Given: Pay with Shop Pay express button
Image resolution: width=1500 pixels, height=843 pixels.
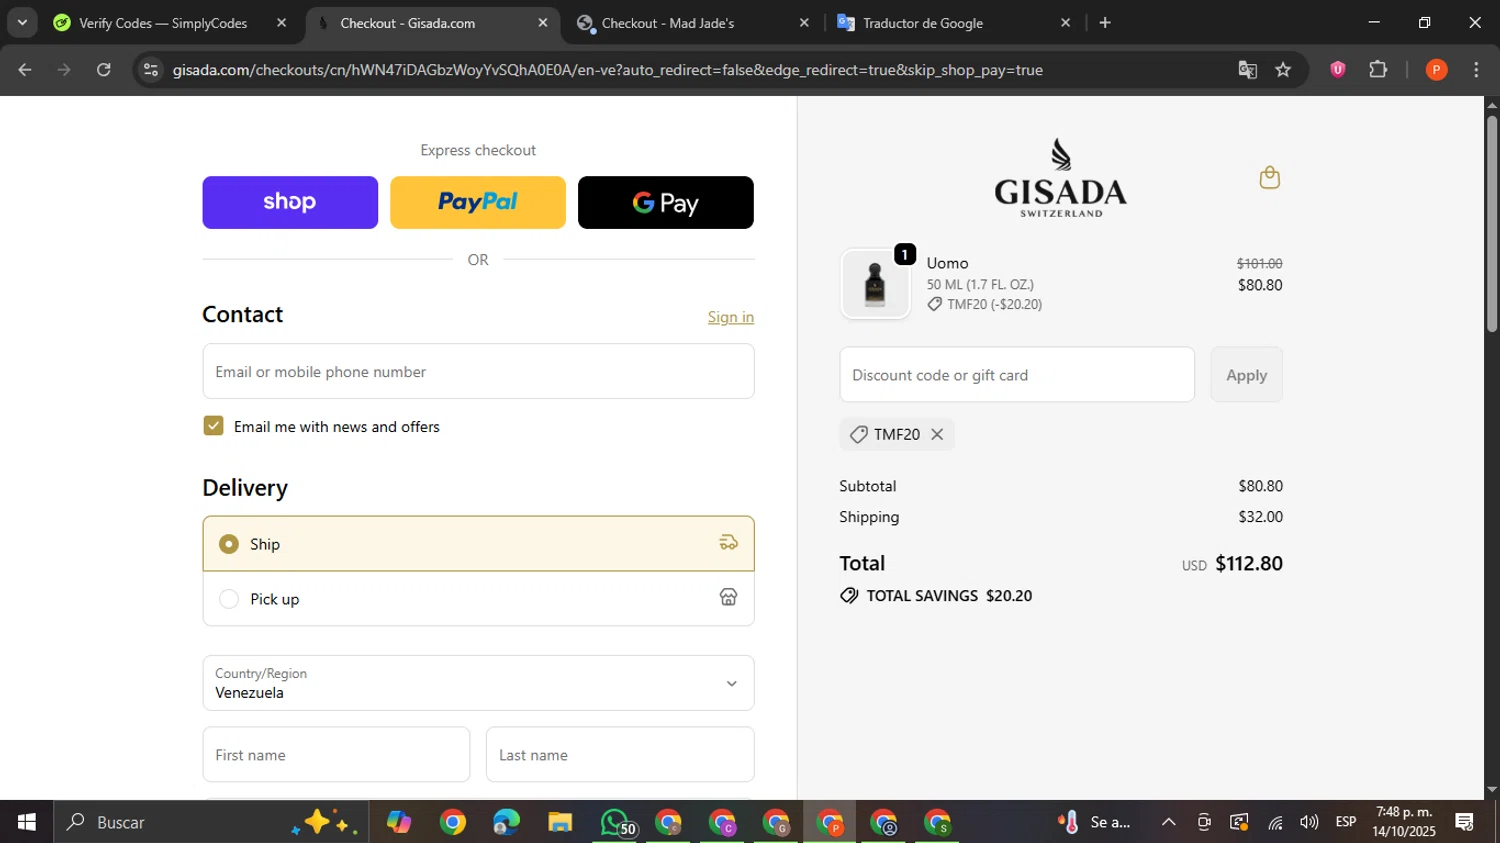Looking at the screenshot, I should click(290, 202).
